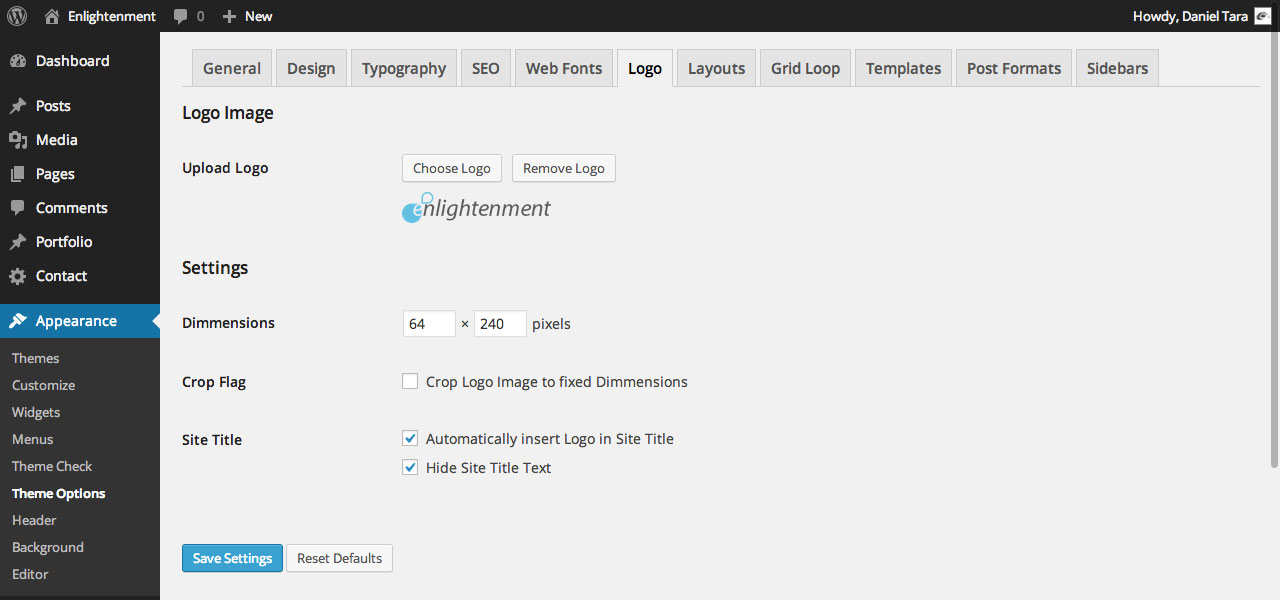Click the logo width input field
The image size is (1280, 600).
(x=428, y=323)
